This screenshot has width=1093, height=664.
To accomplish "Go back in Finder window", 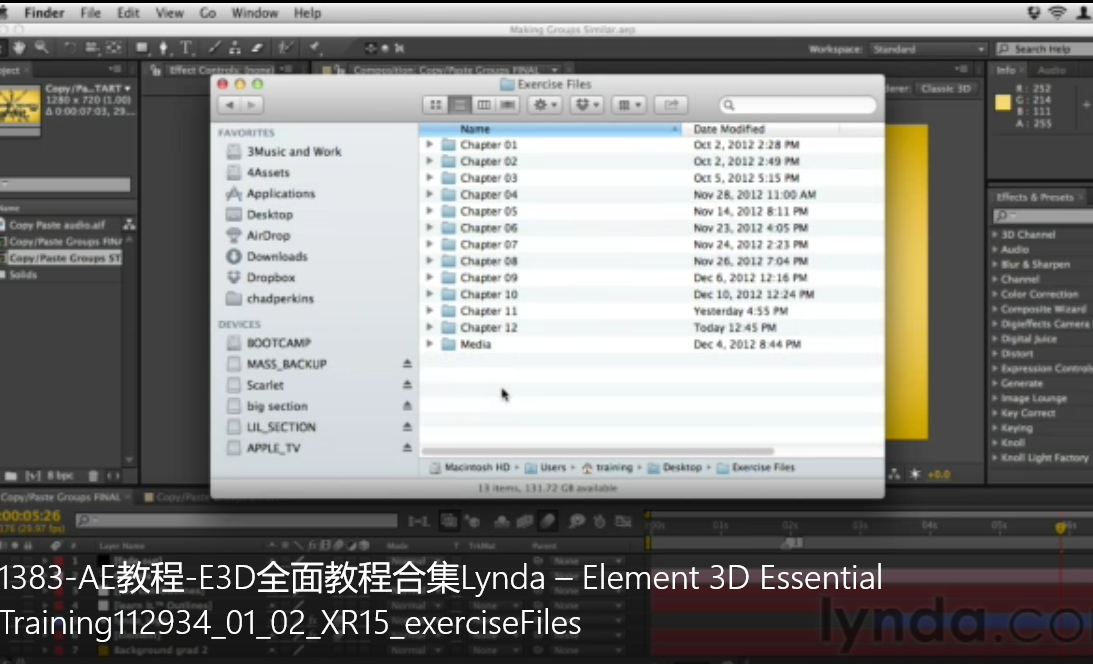I will pyautogui.click(x=229, y=105).
